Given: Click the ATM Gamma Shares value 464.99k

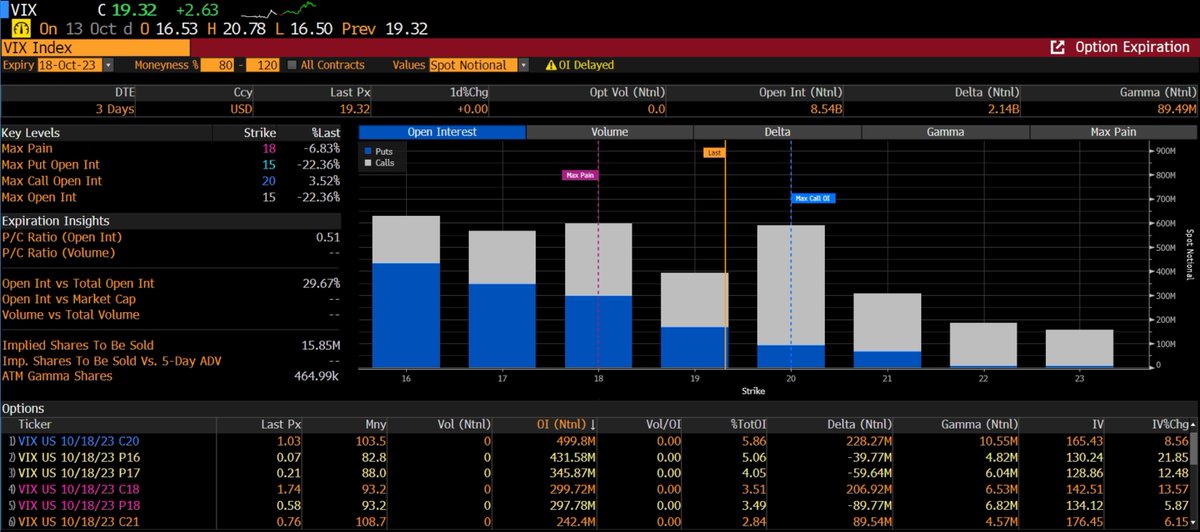Looking at the screenshot, I should [x=316, y=375].
